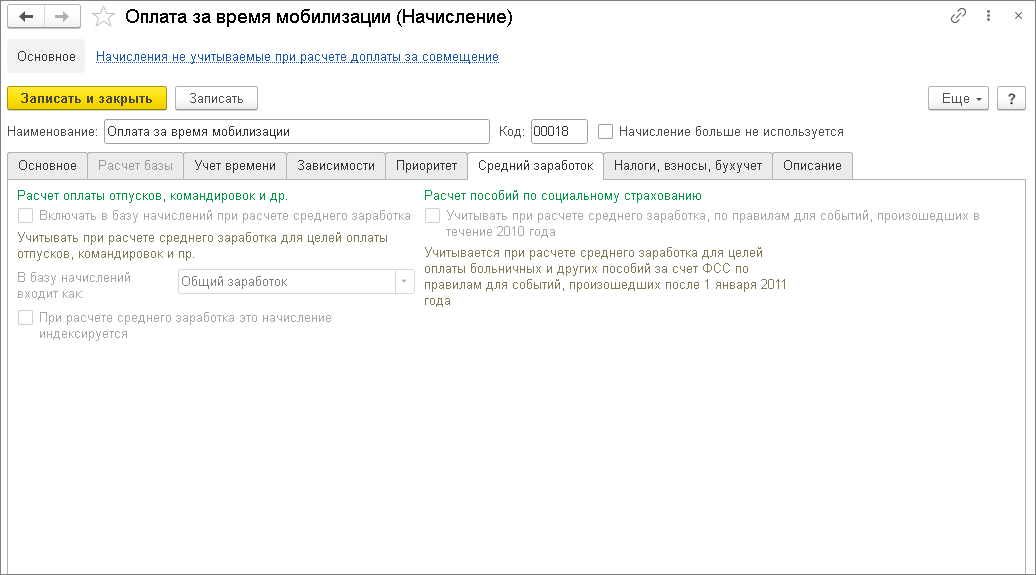Copy link using chain icon

958,17
